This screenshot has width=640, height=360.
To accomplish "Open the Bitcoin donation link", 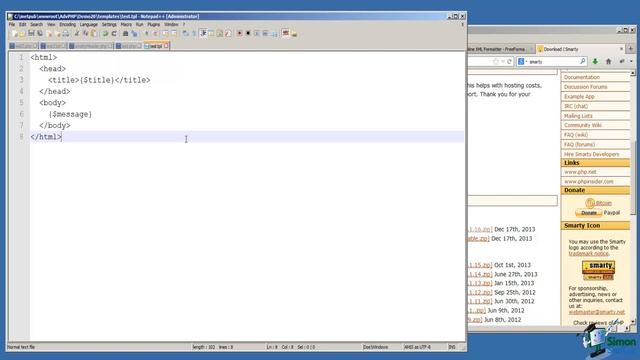I will click(x=603, y=203).
